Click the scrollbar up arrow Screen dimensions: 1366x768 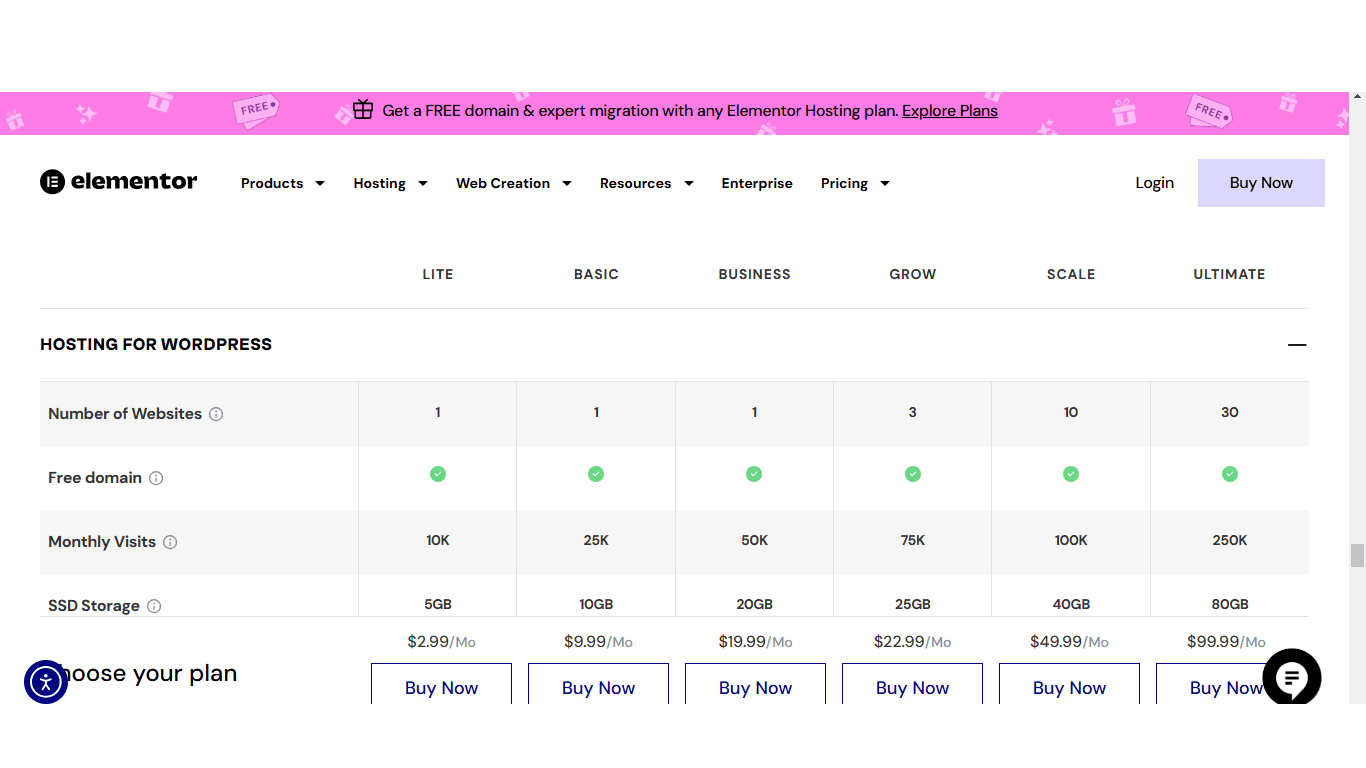[x=1357, y=99]
